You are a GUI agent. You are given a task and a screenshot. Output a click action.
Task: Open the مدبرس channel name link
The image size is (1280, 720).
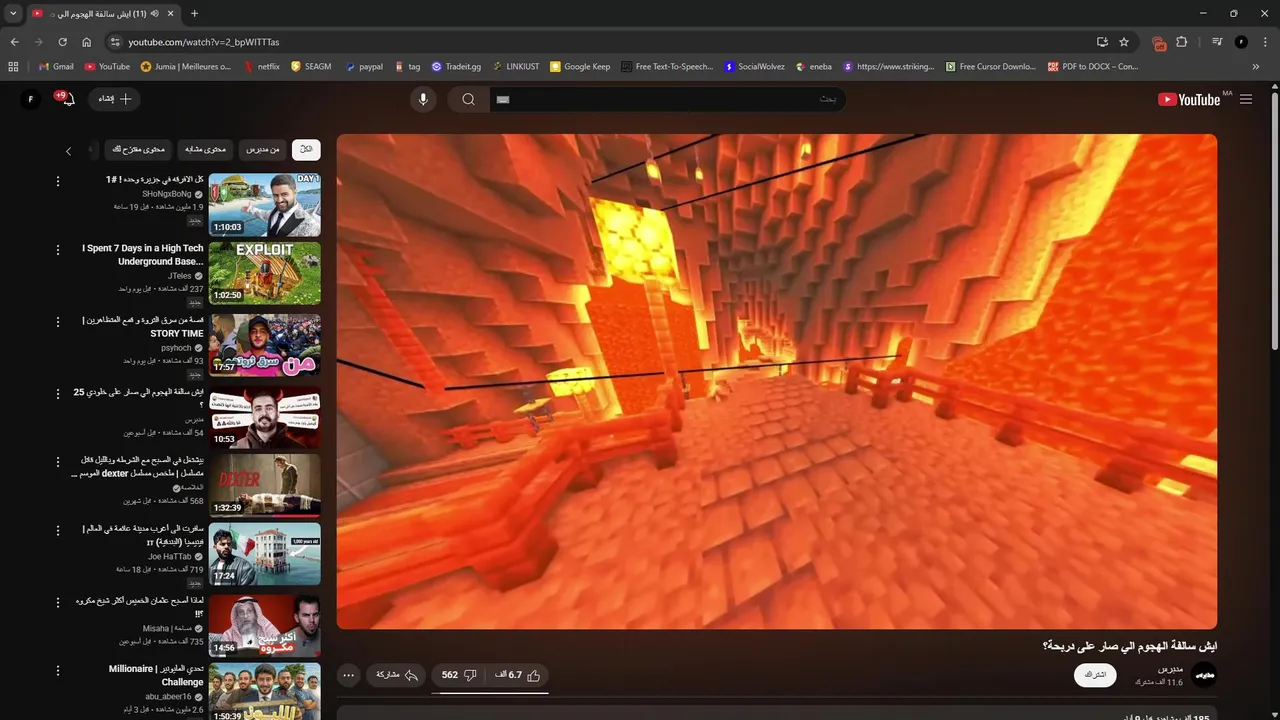(x=1170, y=668)
